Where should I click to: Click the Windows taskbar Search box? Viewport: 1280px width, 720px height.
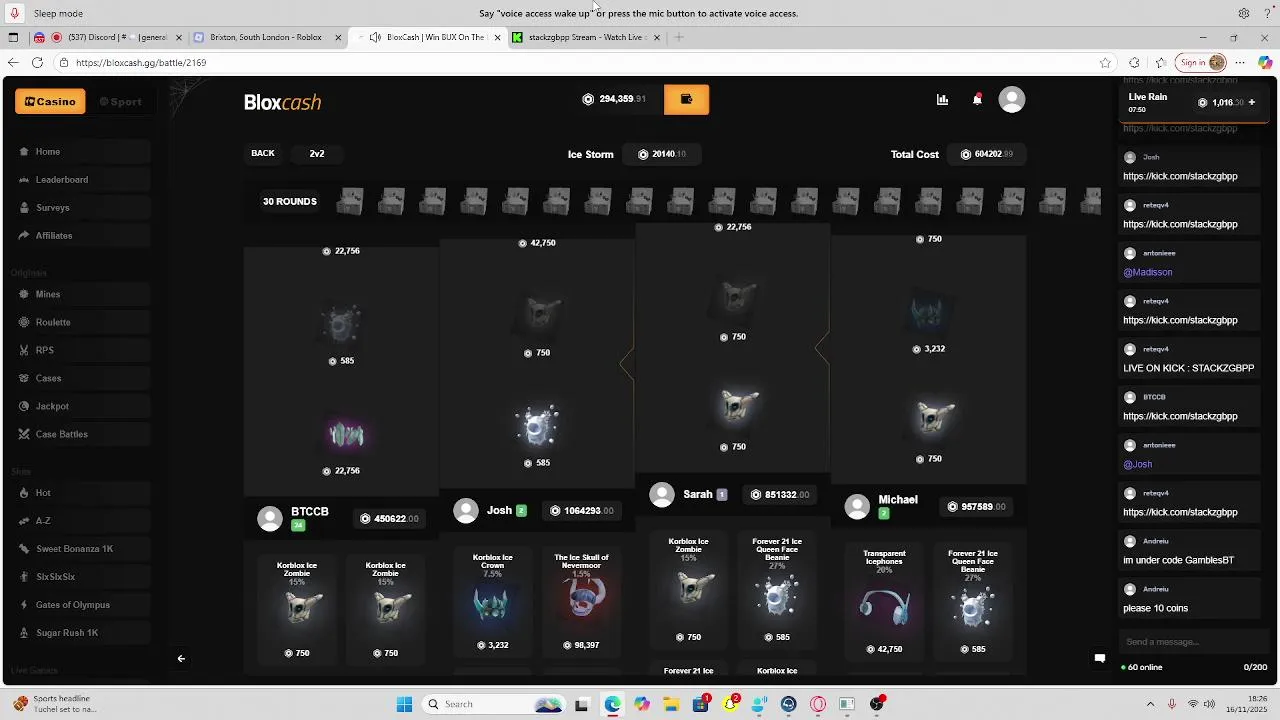(494, 704)
